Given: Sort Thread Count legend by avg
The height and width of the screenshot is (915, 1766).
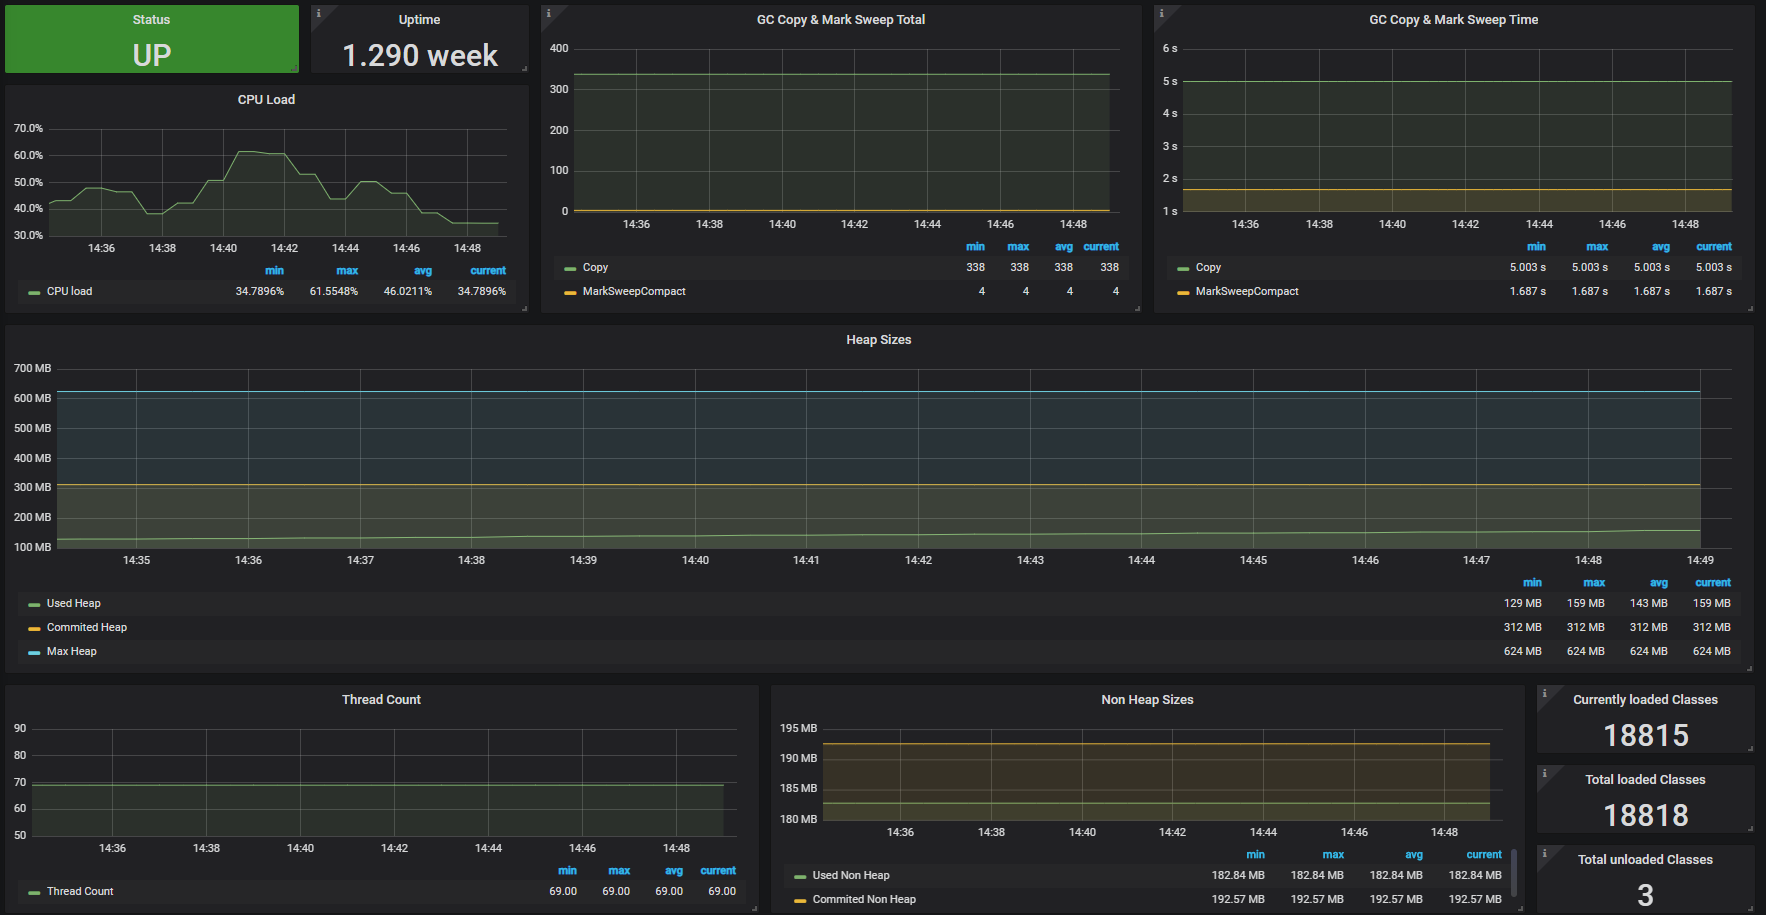Looking at the screenshot, I should 674,871.
